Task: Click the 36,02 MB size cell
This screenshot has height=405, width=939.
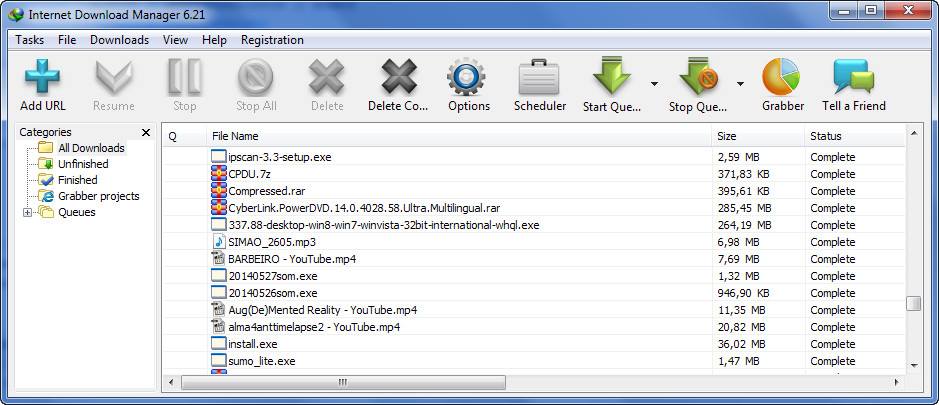Action: [741, 344]
